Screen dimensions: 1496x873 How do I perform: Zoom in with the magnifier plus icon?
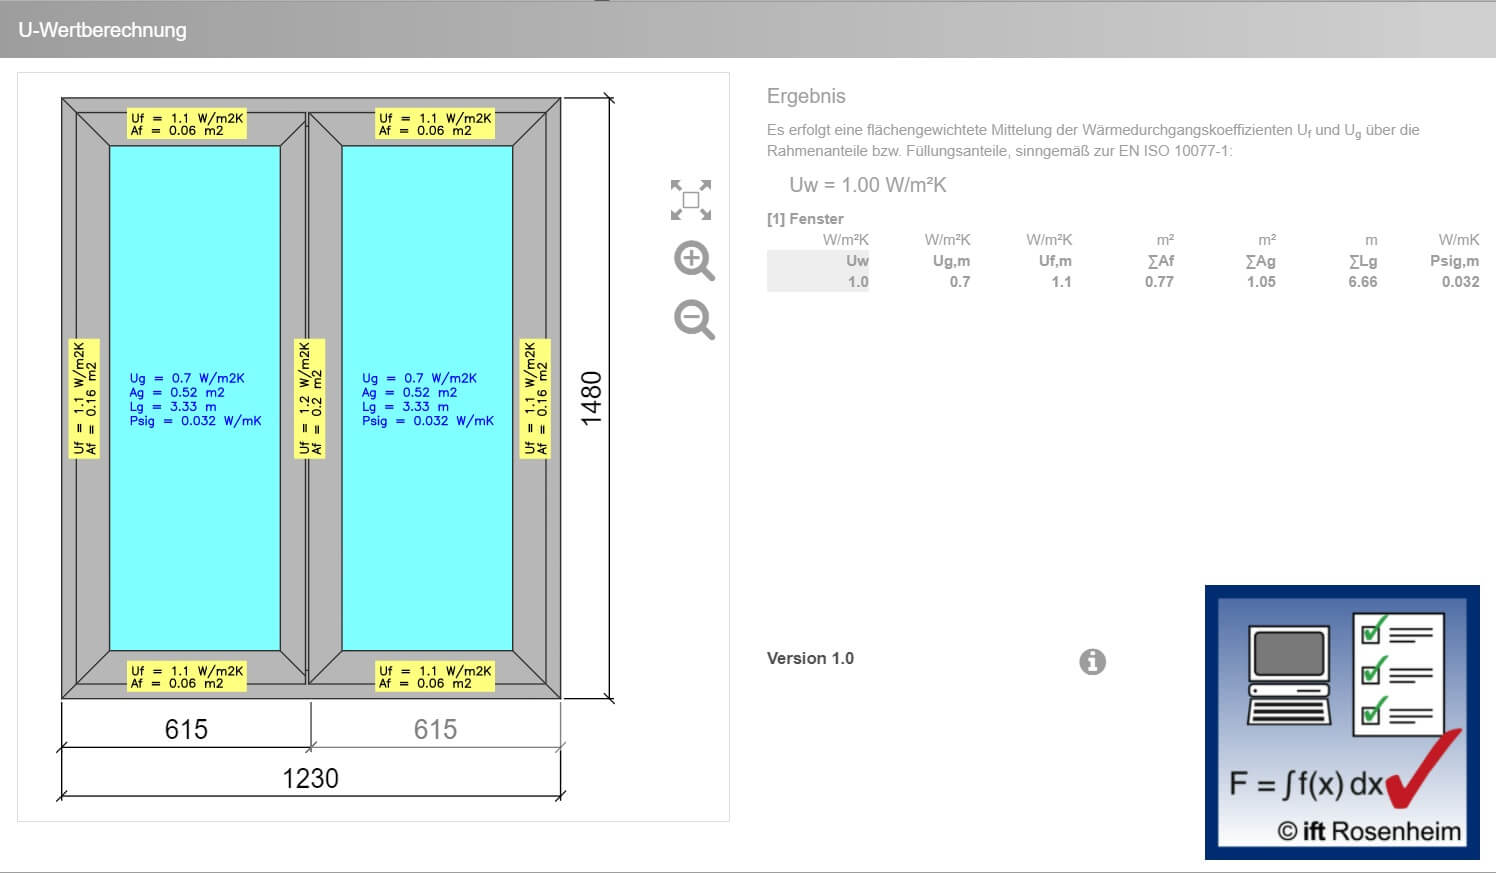[693, 260]
